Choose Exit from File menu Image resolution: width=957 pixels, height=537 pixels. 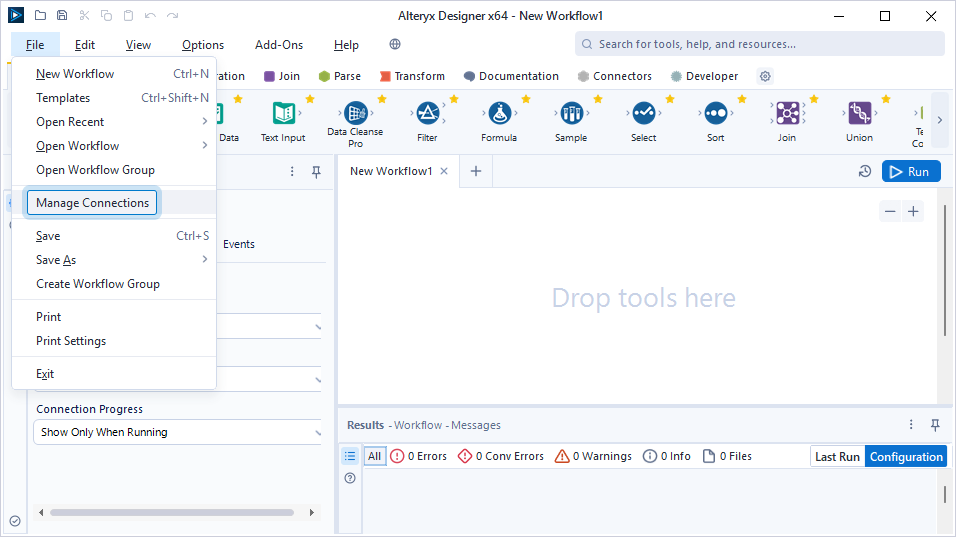click(x=114, y=373)
